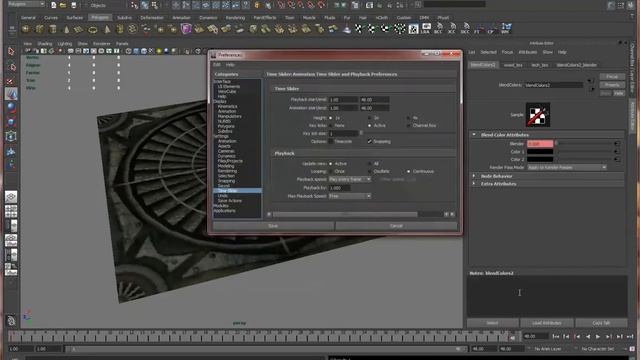Open the Playback speed dropdown
Viewport: 640px width, 360px height.
tap(350, 180)
